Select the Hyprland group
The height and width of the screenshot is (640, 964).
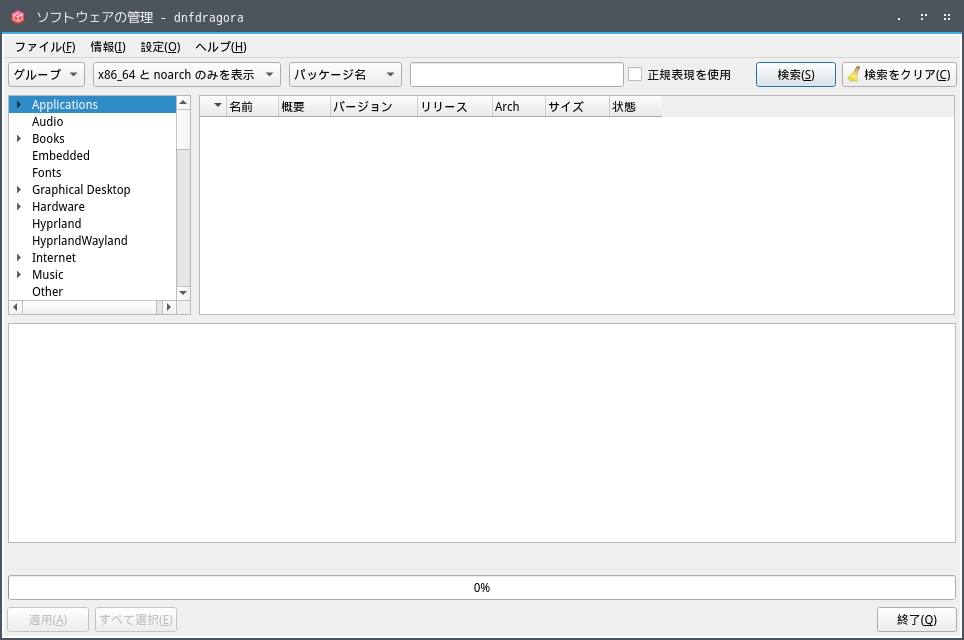coord(57,224)
